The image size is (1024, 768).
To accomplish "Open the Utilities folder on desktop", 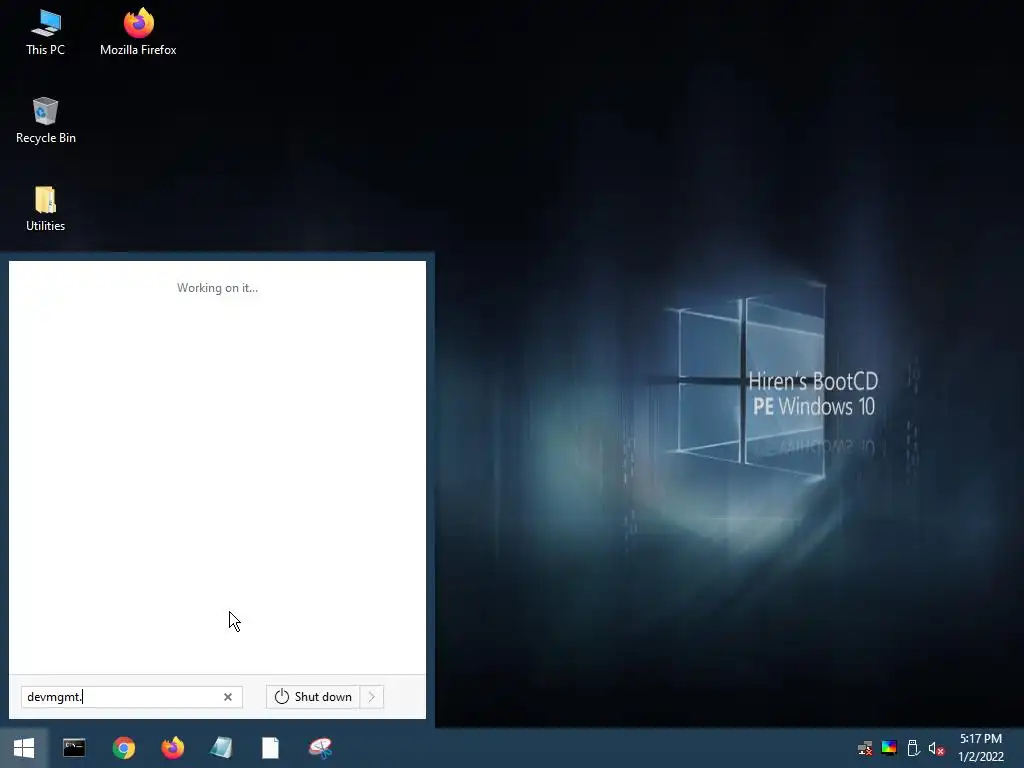I will (x=45, y=209).
